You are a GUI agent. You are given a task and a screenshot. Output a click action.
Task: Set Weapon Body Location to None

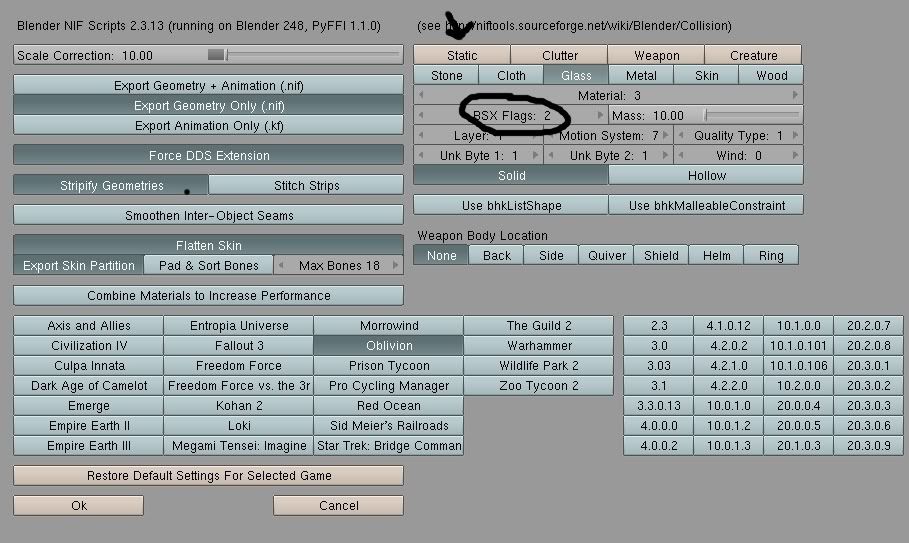pyautogui.click(x=441, y=256)
